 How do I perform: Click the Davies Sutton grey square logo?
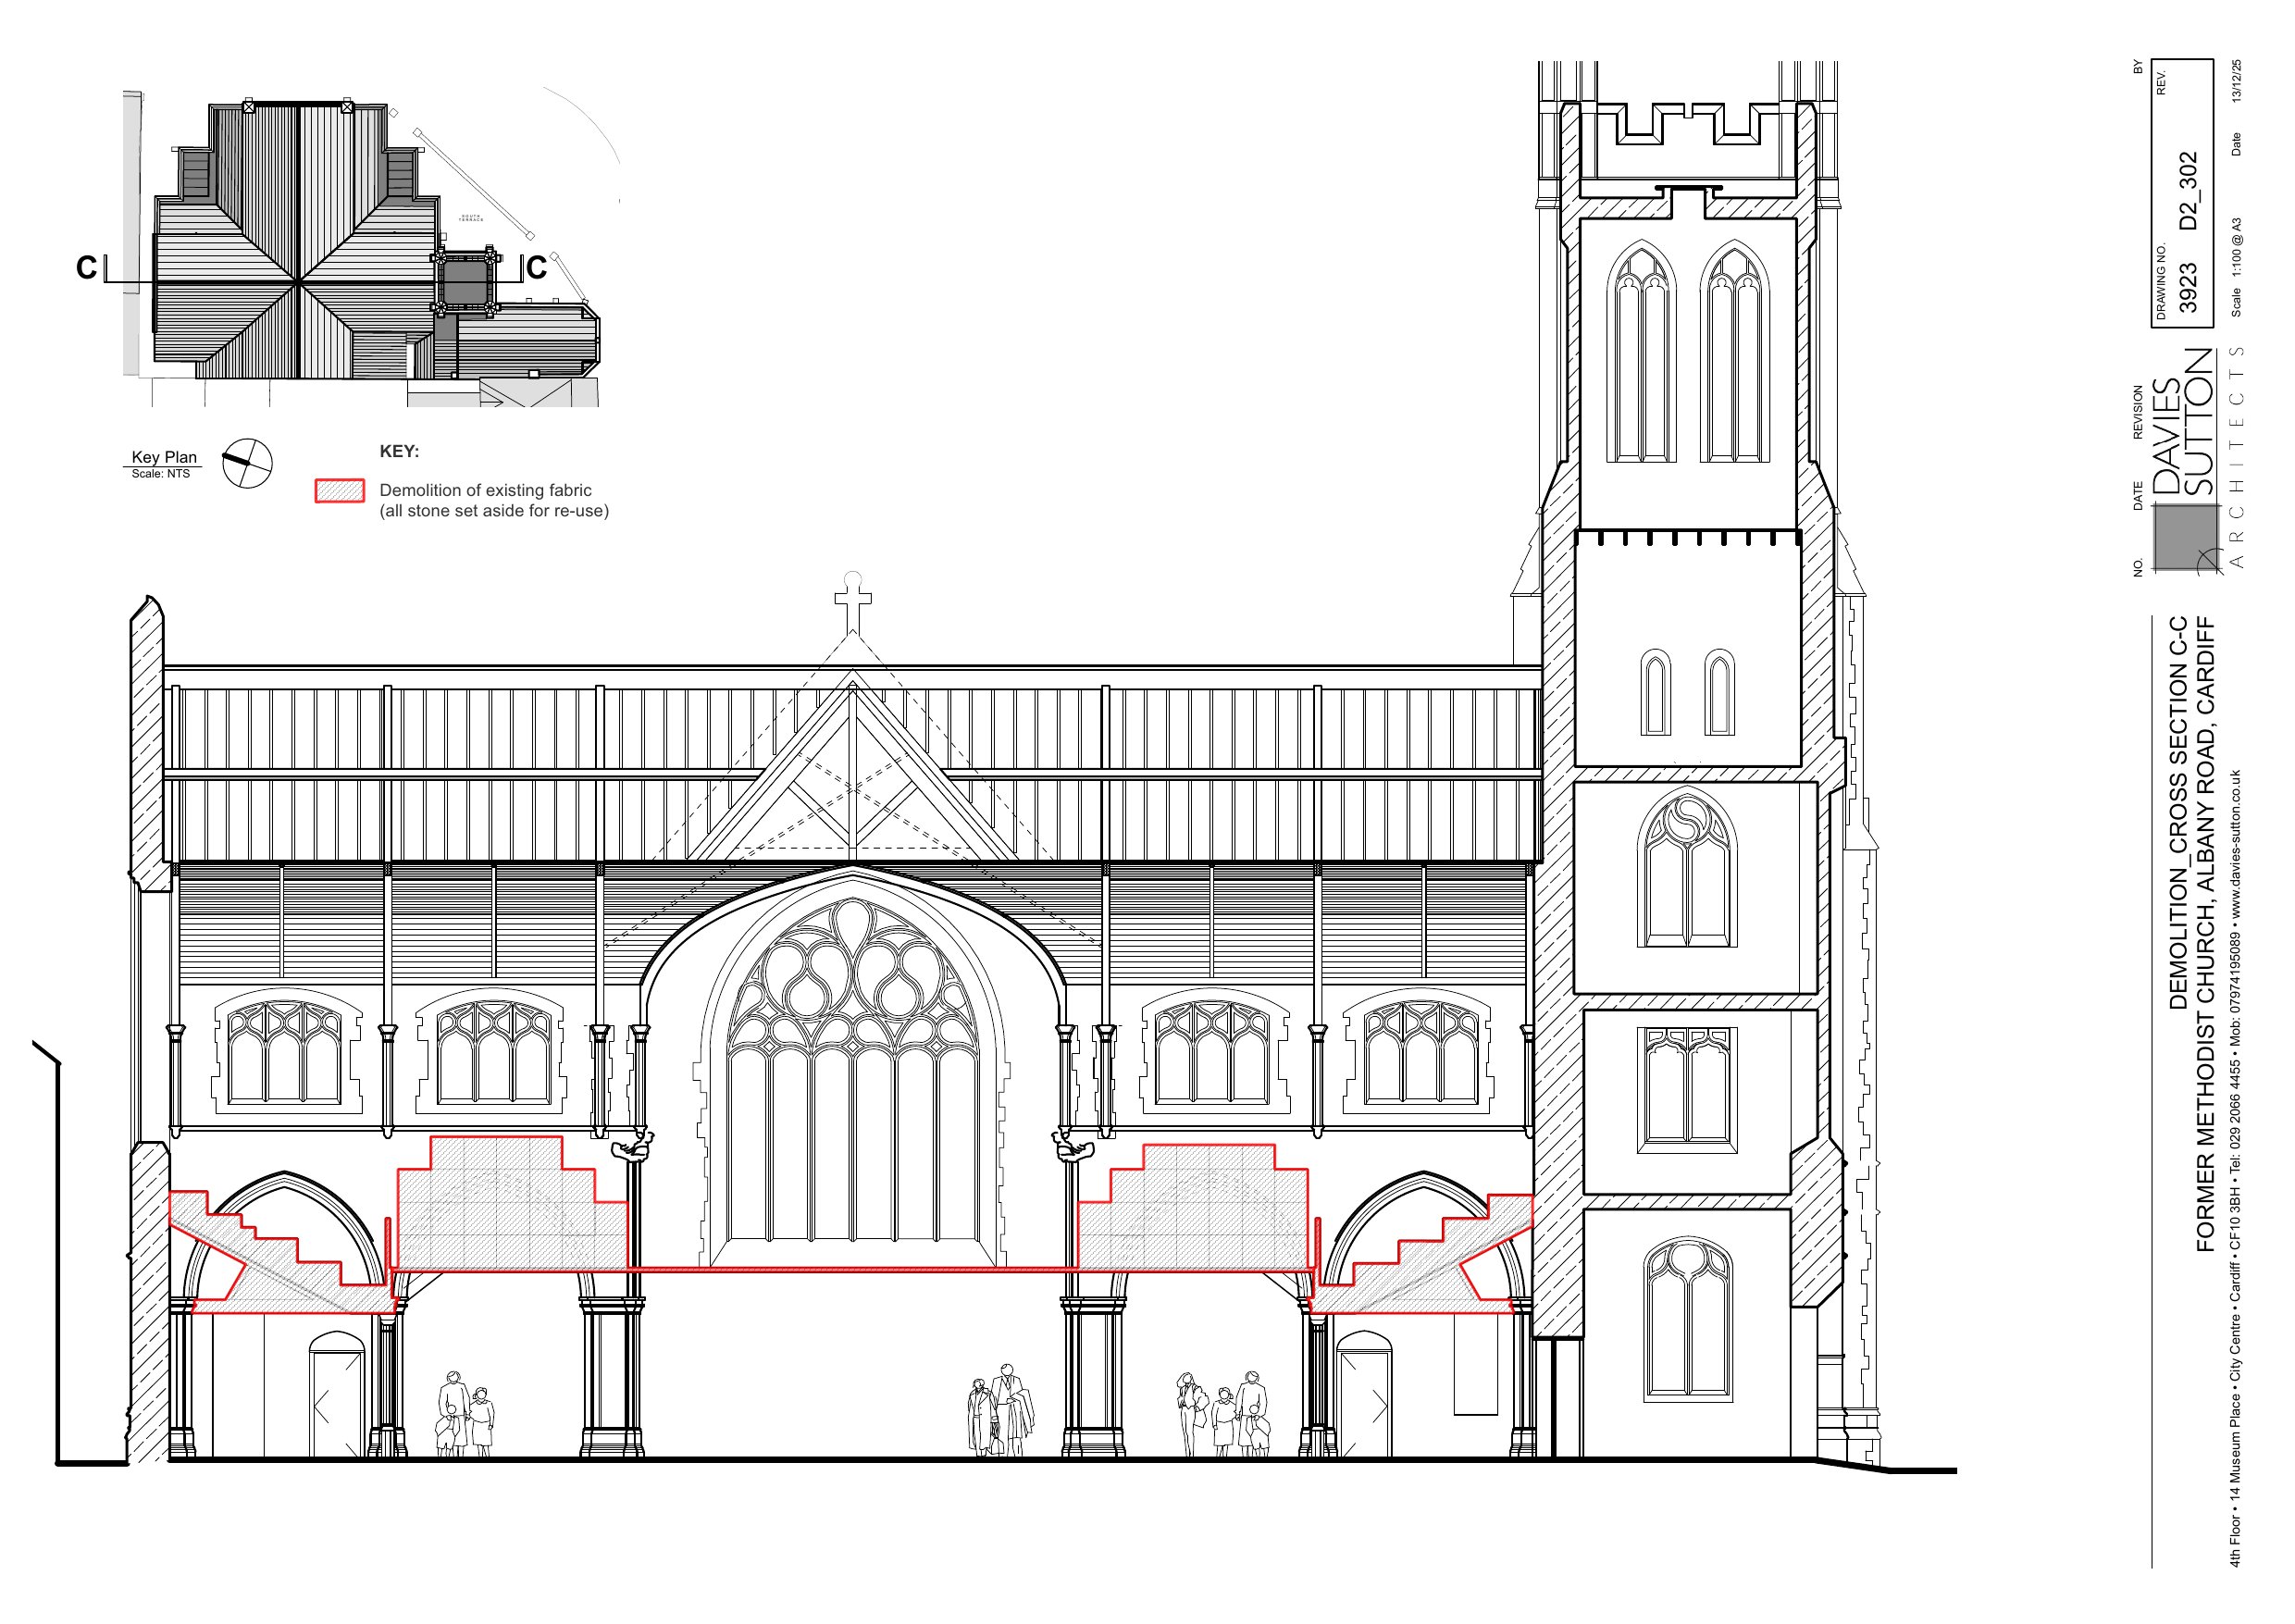[x=2185, y=537]
